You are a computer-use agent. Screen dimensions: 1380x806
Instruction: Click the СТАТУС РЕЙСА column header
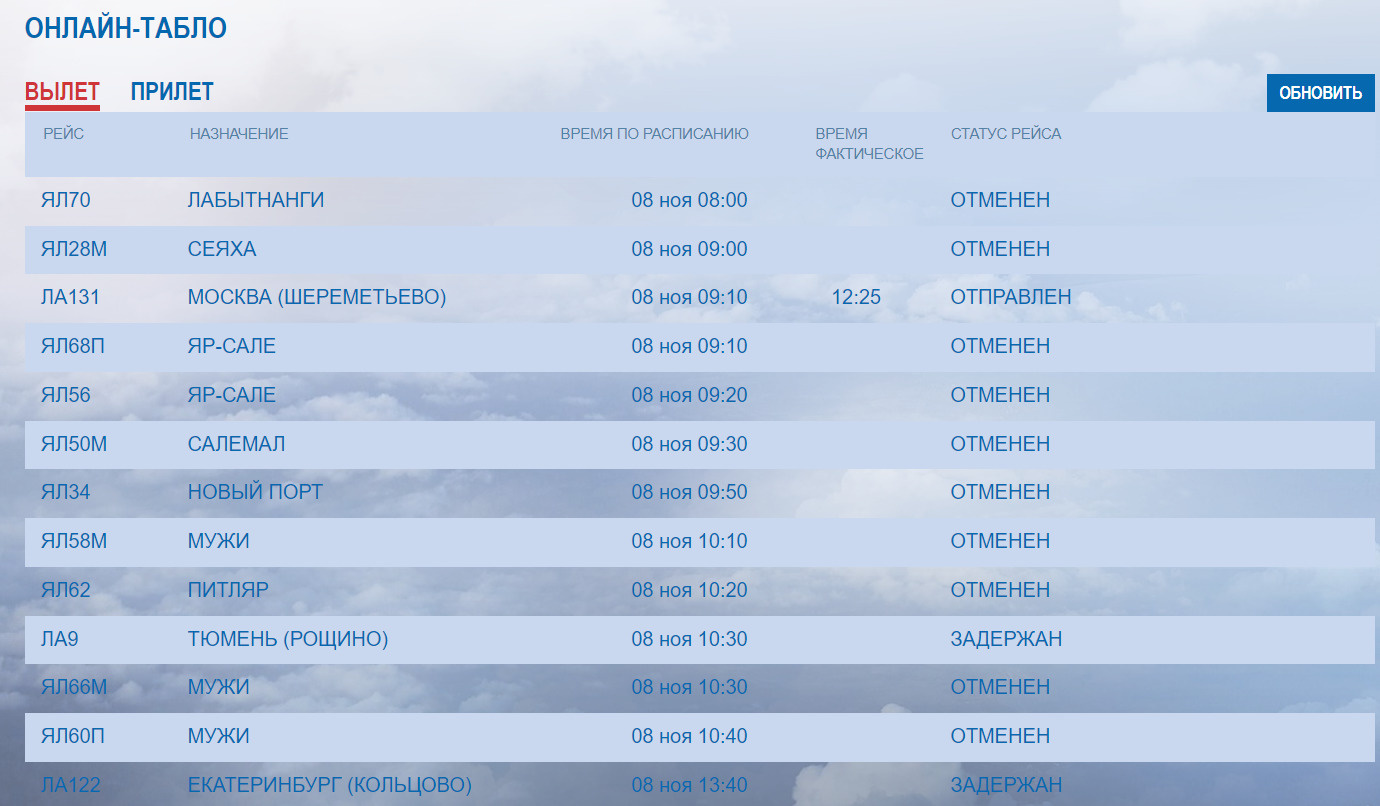[1006, 134]
